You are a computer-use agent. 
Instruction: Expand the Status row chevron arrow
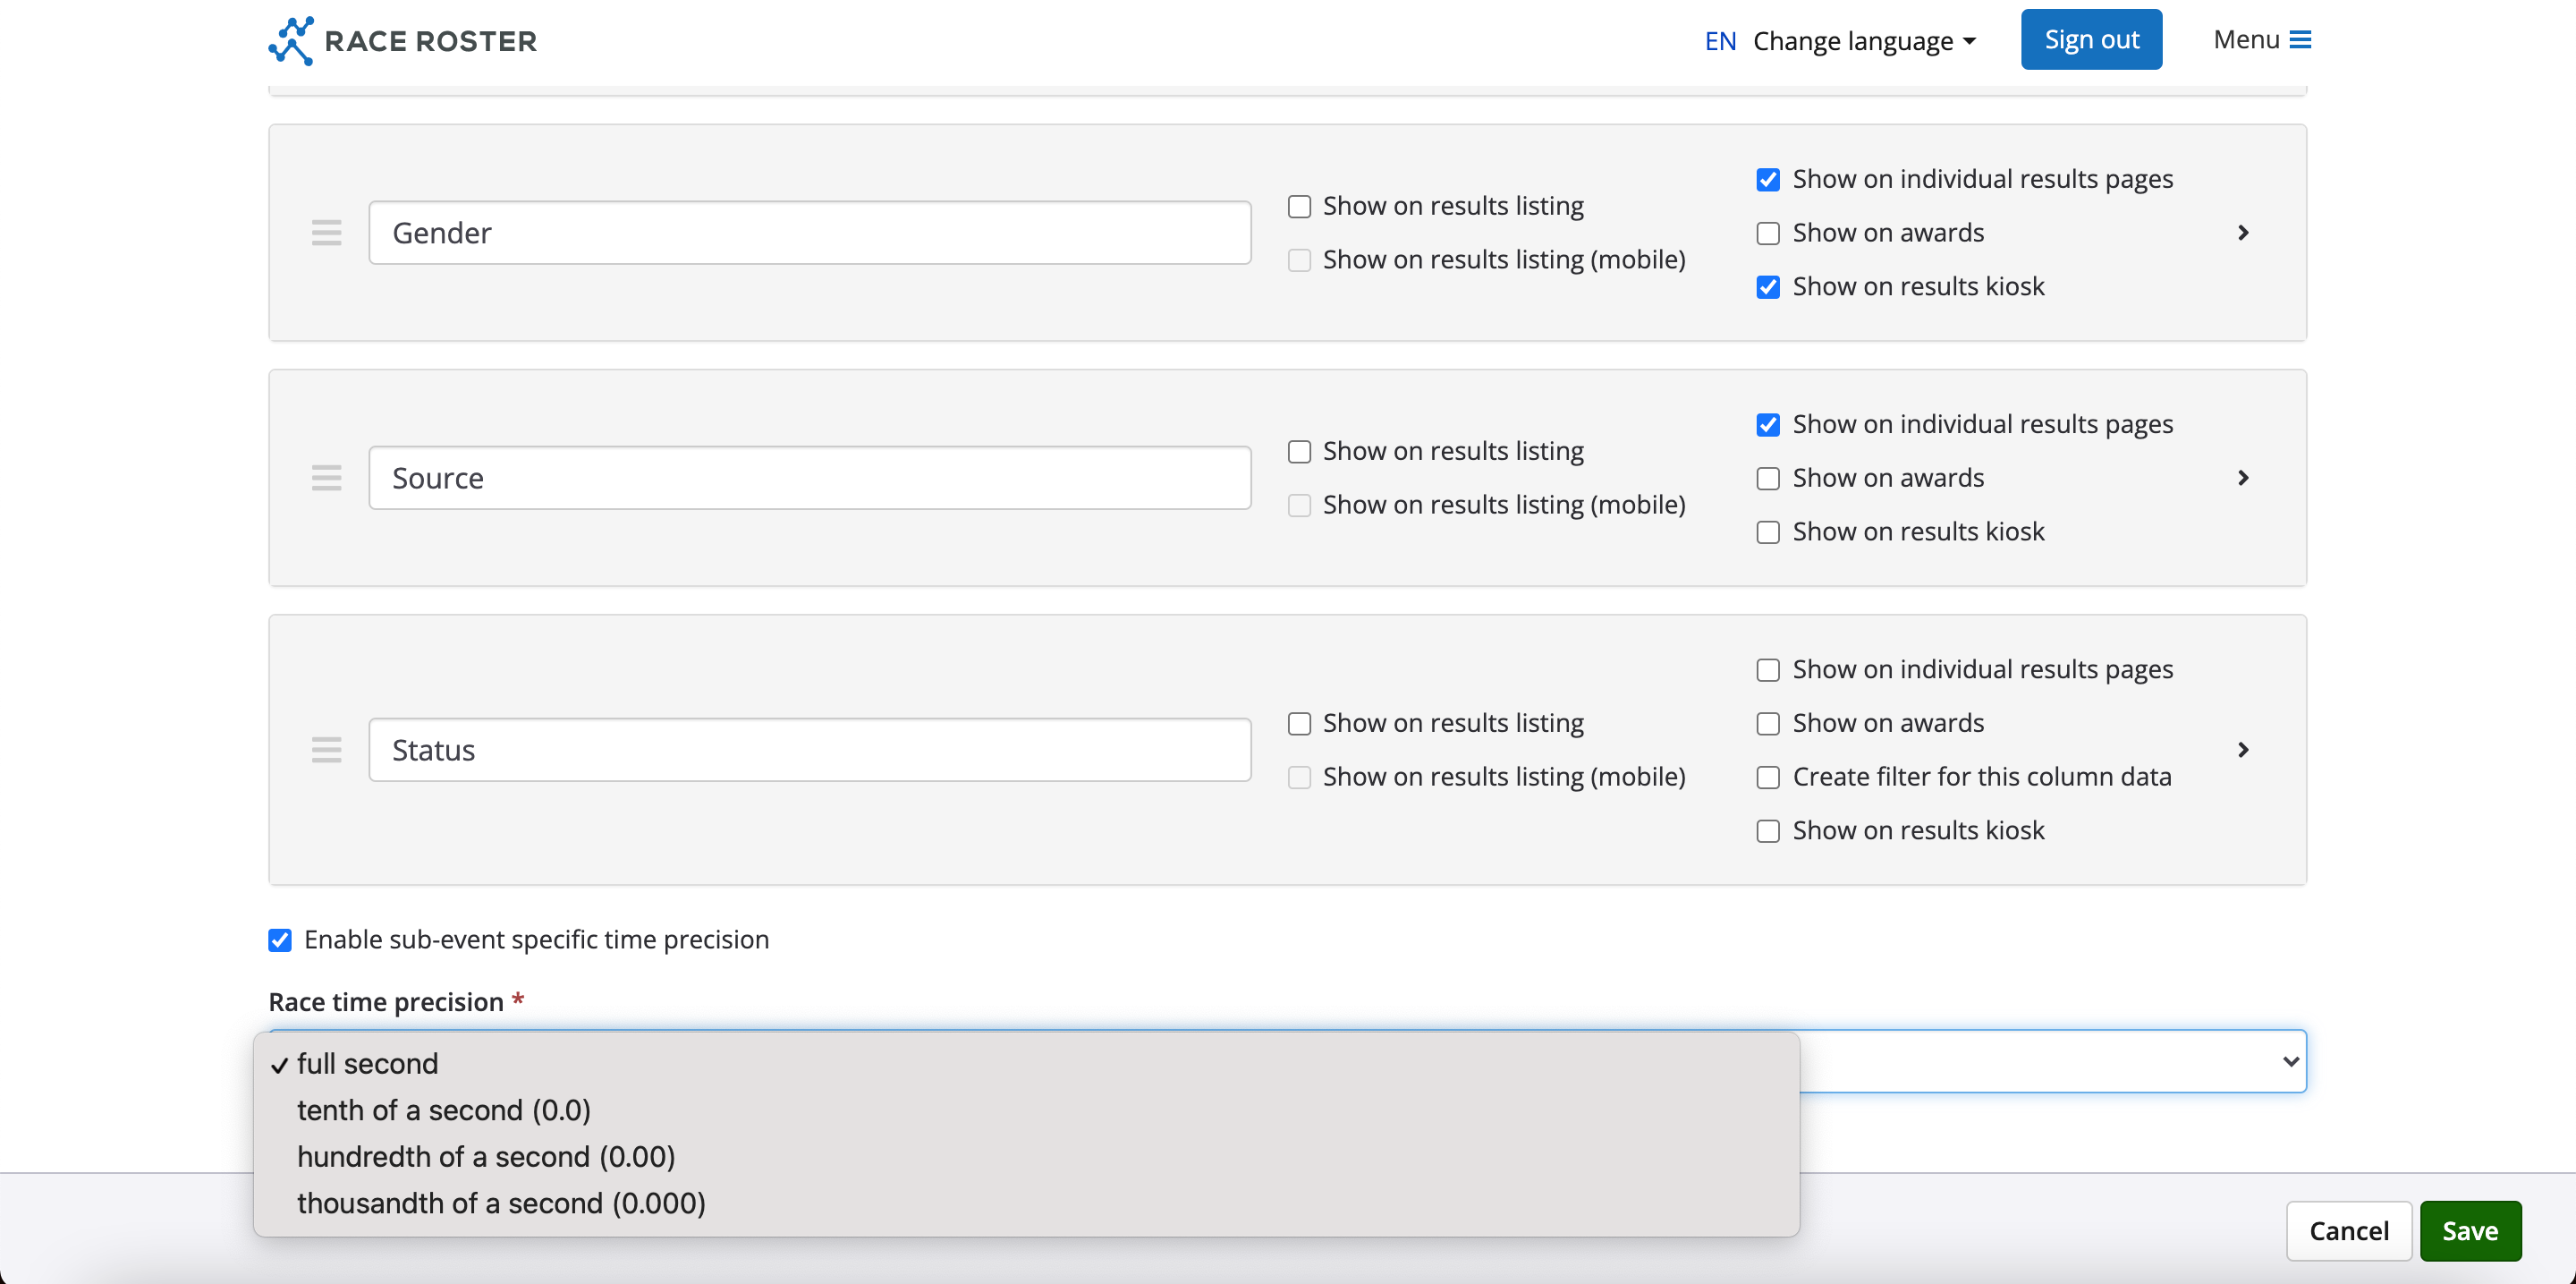click(2243, 750)
